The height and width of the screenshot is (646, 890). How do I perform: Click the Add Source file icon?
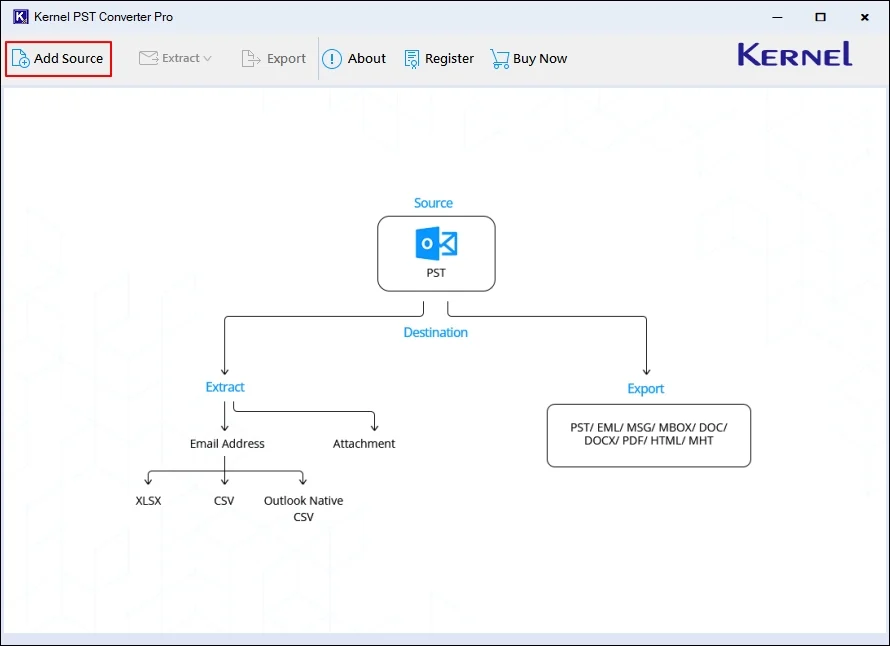(20, 59)
